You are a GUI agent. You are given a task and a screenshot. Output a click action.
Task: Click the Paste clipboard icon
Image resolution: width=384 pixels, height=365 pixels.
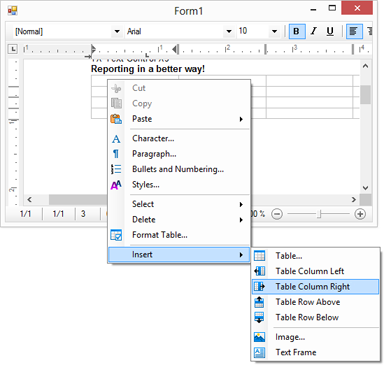click(x=116, y=119)
